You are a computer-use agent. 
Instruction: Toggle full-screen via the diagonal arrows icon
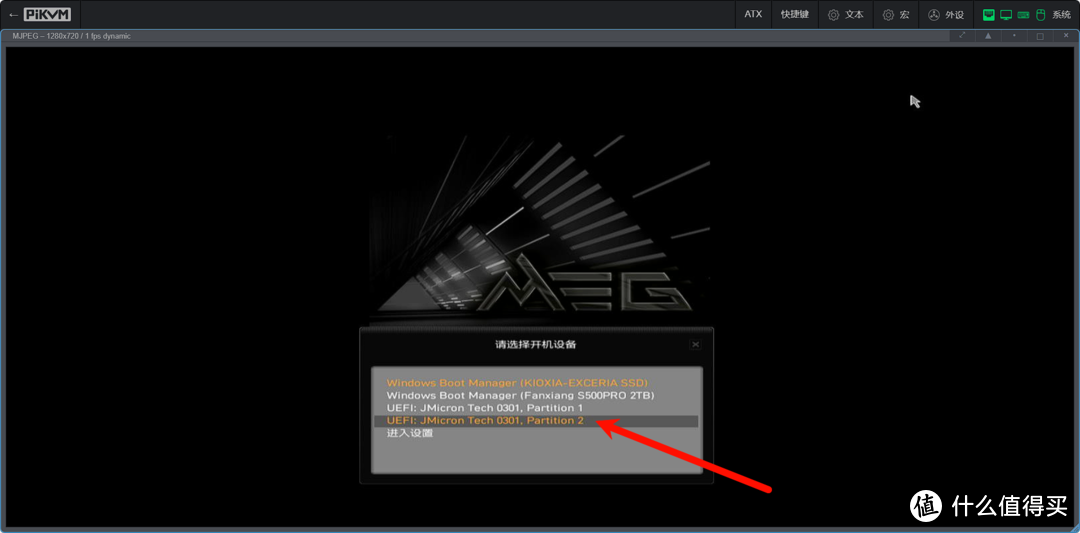pos(962,36)
